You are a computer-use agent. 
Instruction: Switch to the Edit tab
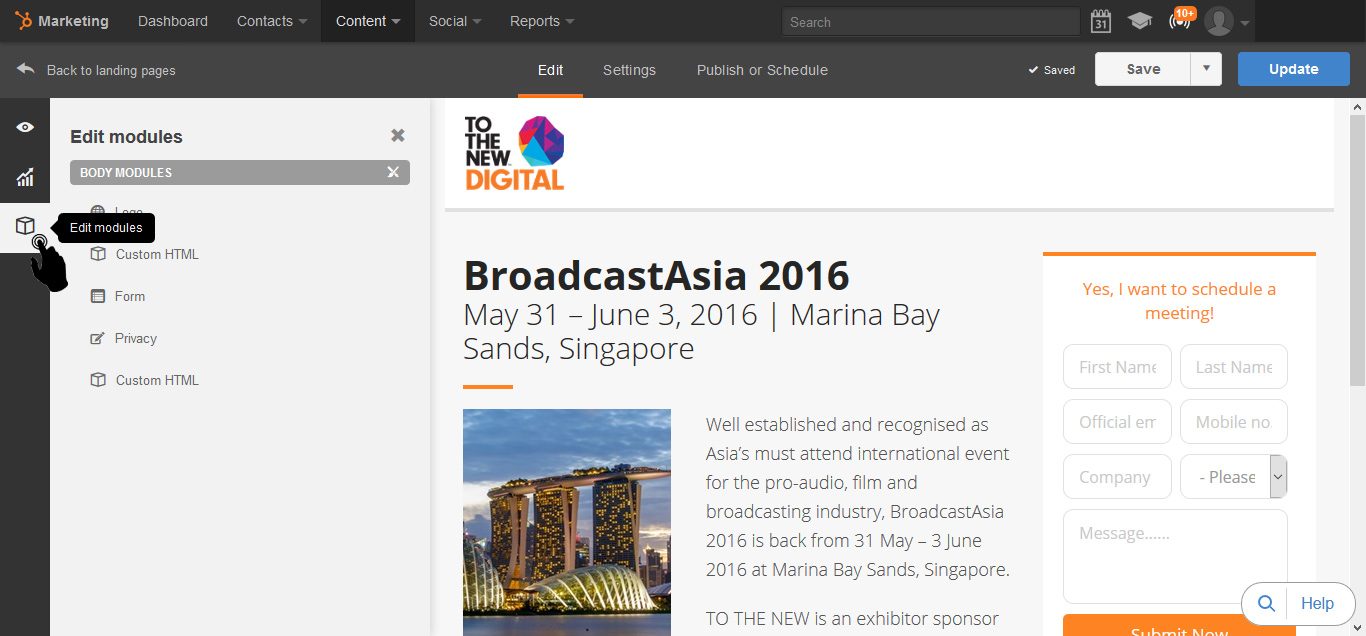coord(550,70)
